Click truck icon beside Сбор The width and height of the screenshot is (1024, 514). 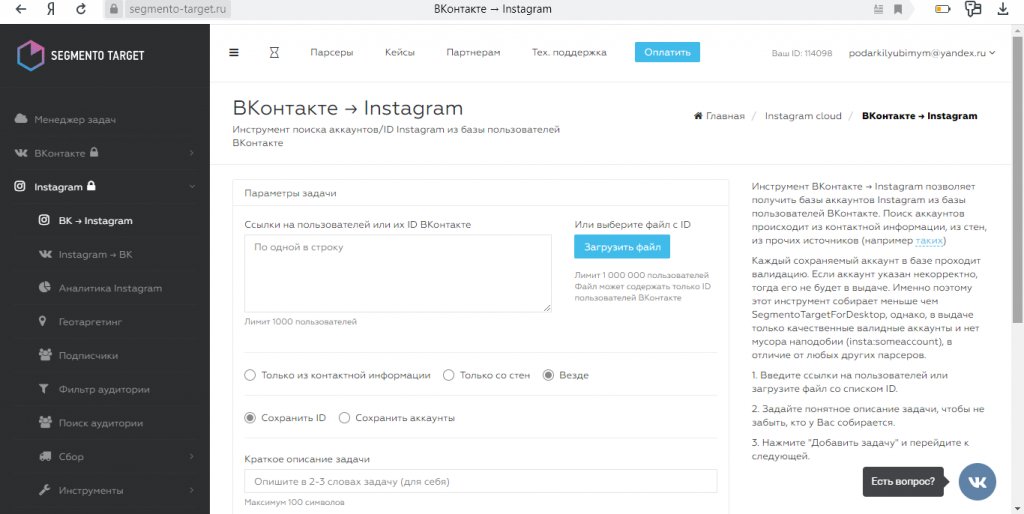(x=45, y=456)
